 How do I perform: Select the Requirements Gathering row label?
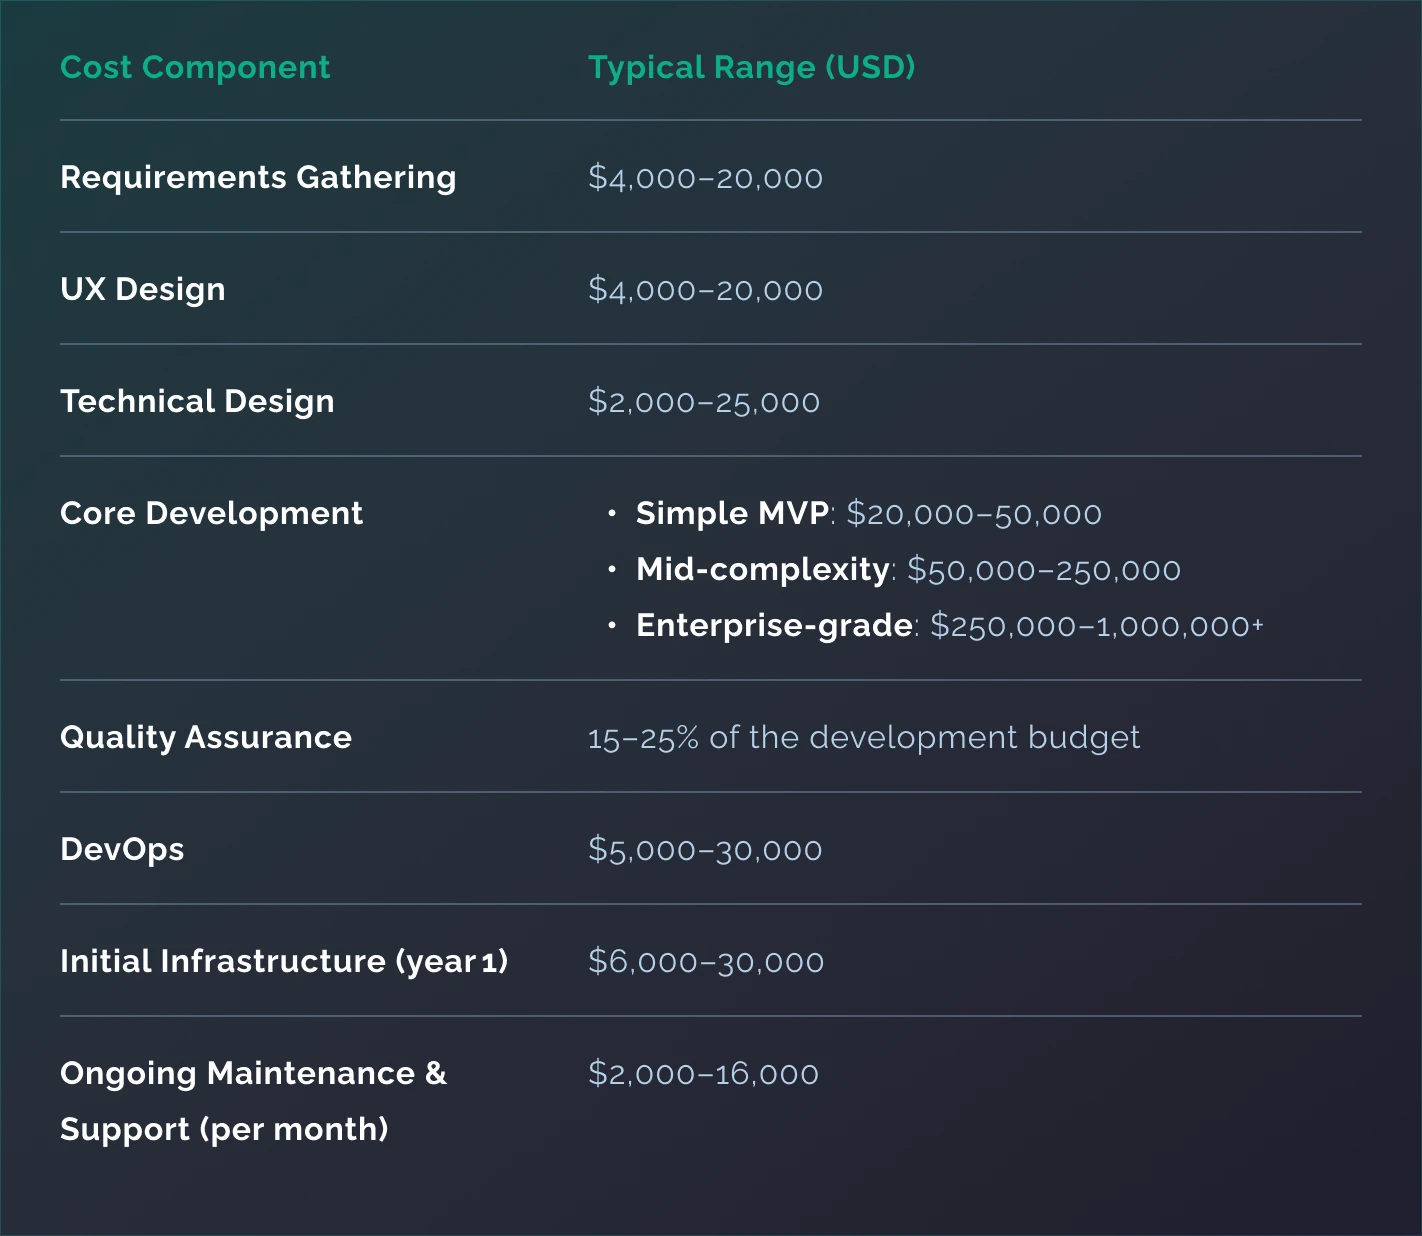pos(258,177)
